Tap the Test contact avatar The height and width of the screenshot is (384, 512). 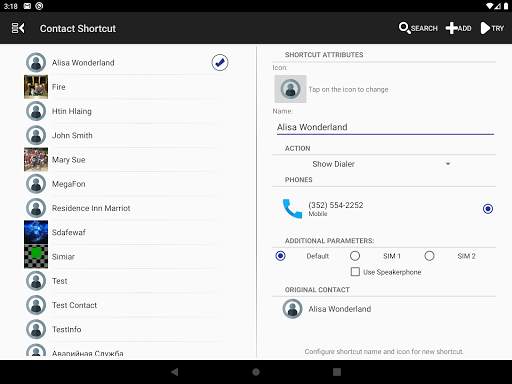pyautogui.click(x=36, y=281)
